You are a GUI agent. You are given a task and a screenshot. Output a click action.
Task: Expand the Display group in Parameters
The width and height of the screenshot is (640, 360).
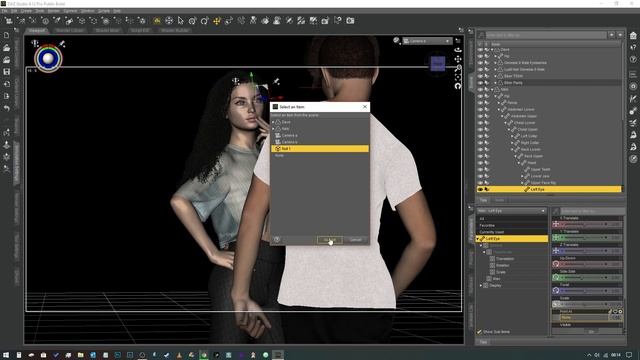(481, 285)
